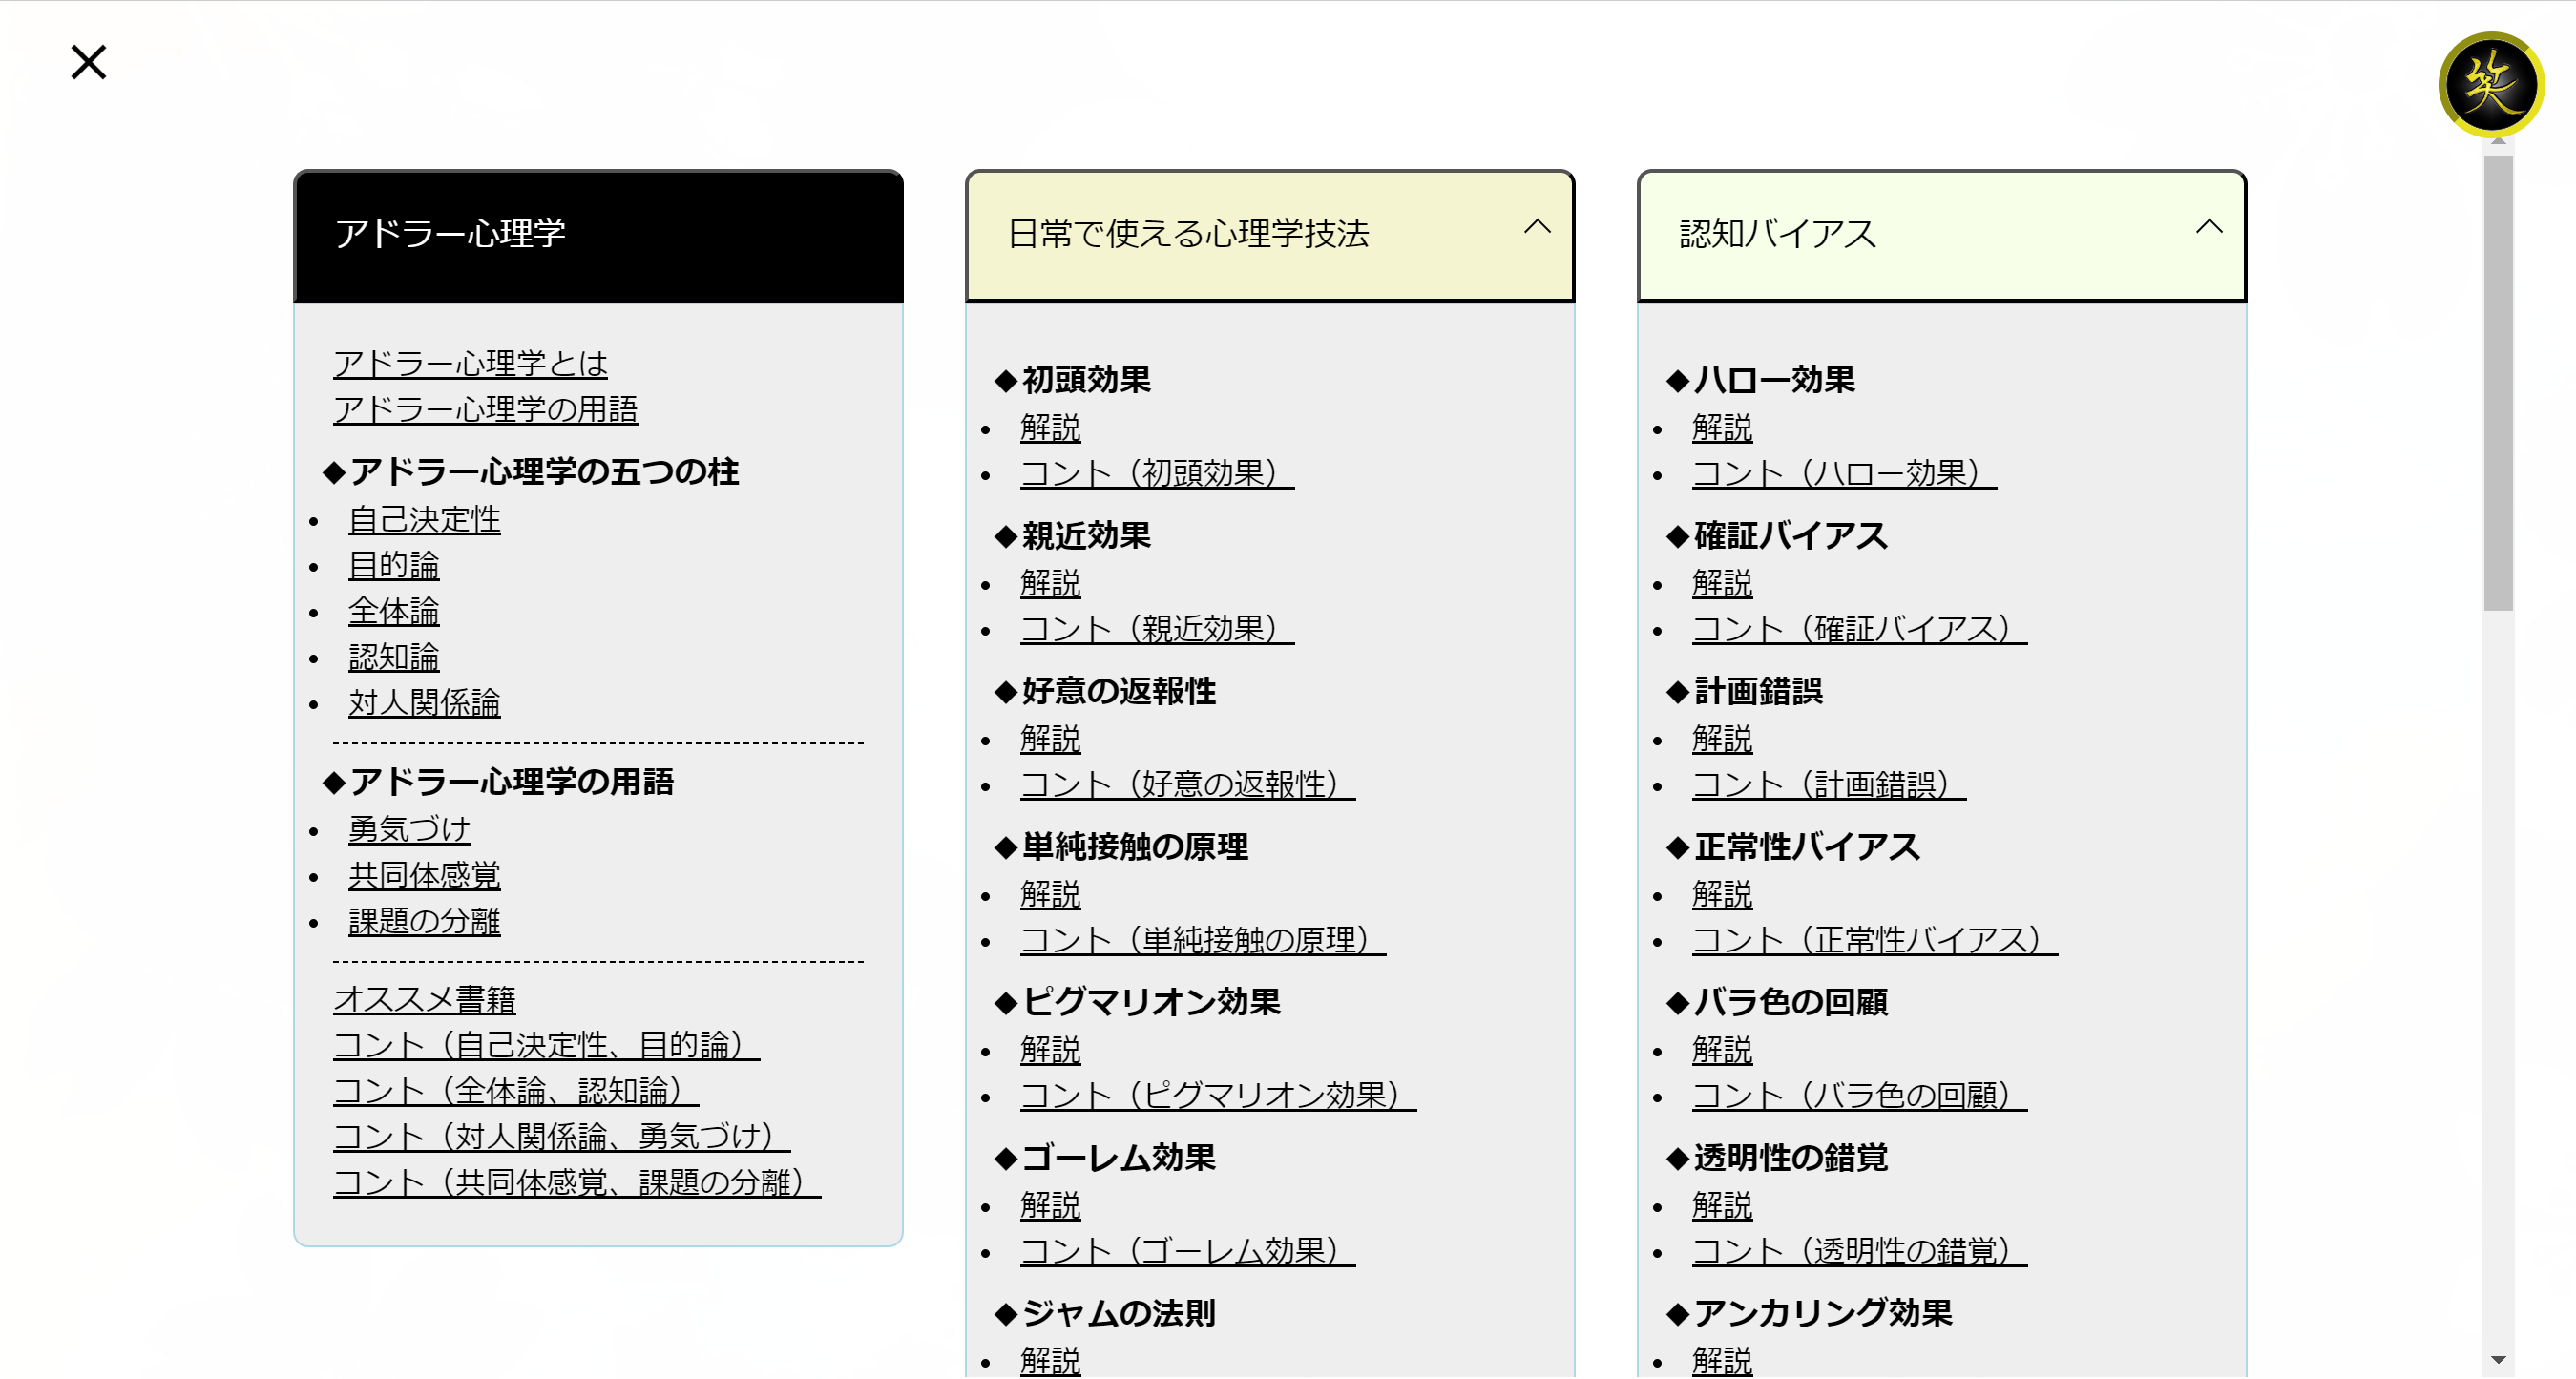Open the 自己決定性 link

click(x=424, y=520)
